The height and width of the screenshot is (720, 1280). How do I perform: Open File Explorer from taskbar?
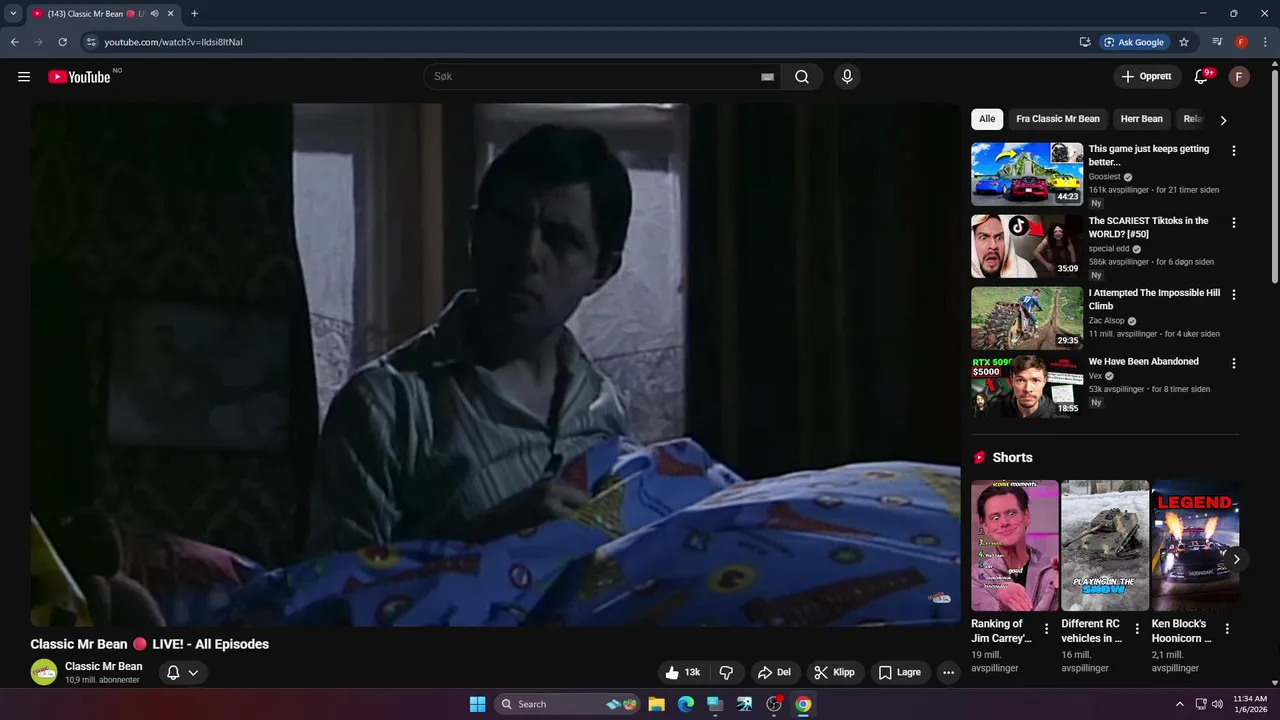tap(657, 704)
